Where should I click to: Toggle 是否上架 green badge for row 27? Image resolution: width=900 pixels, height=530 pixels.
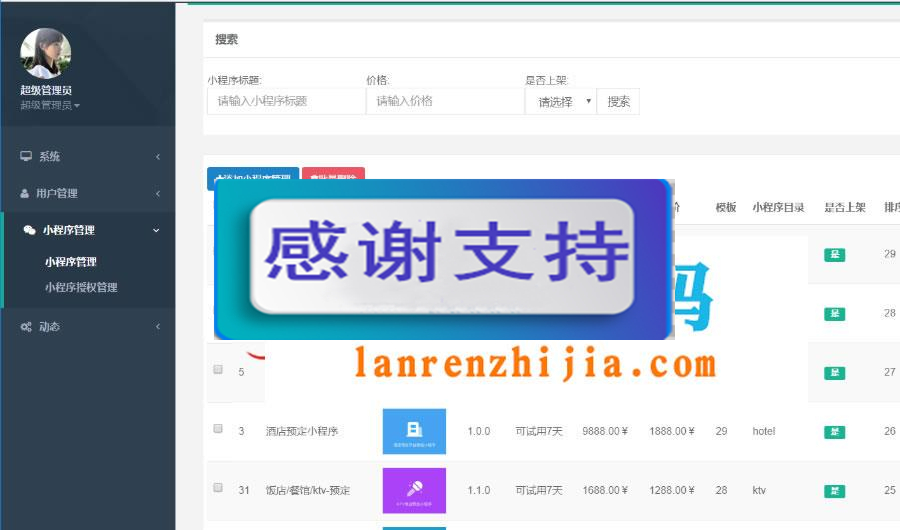(835, 373)
